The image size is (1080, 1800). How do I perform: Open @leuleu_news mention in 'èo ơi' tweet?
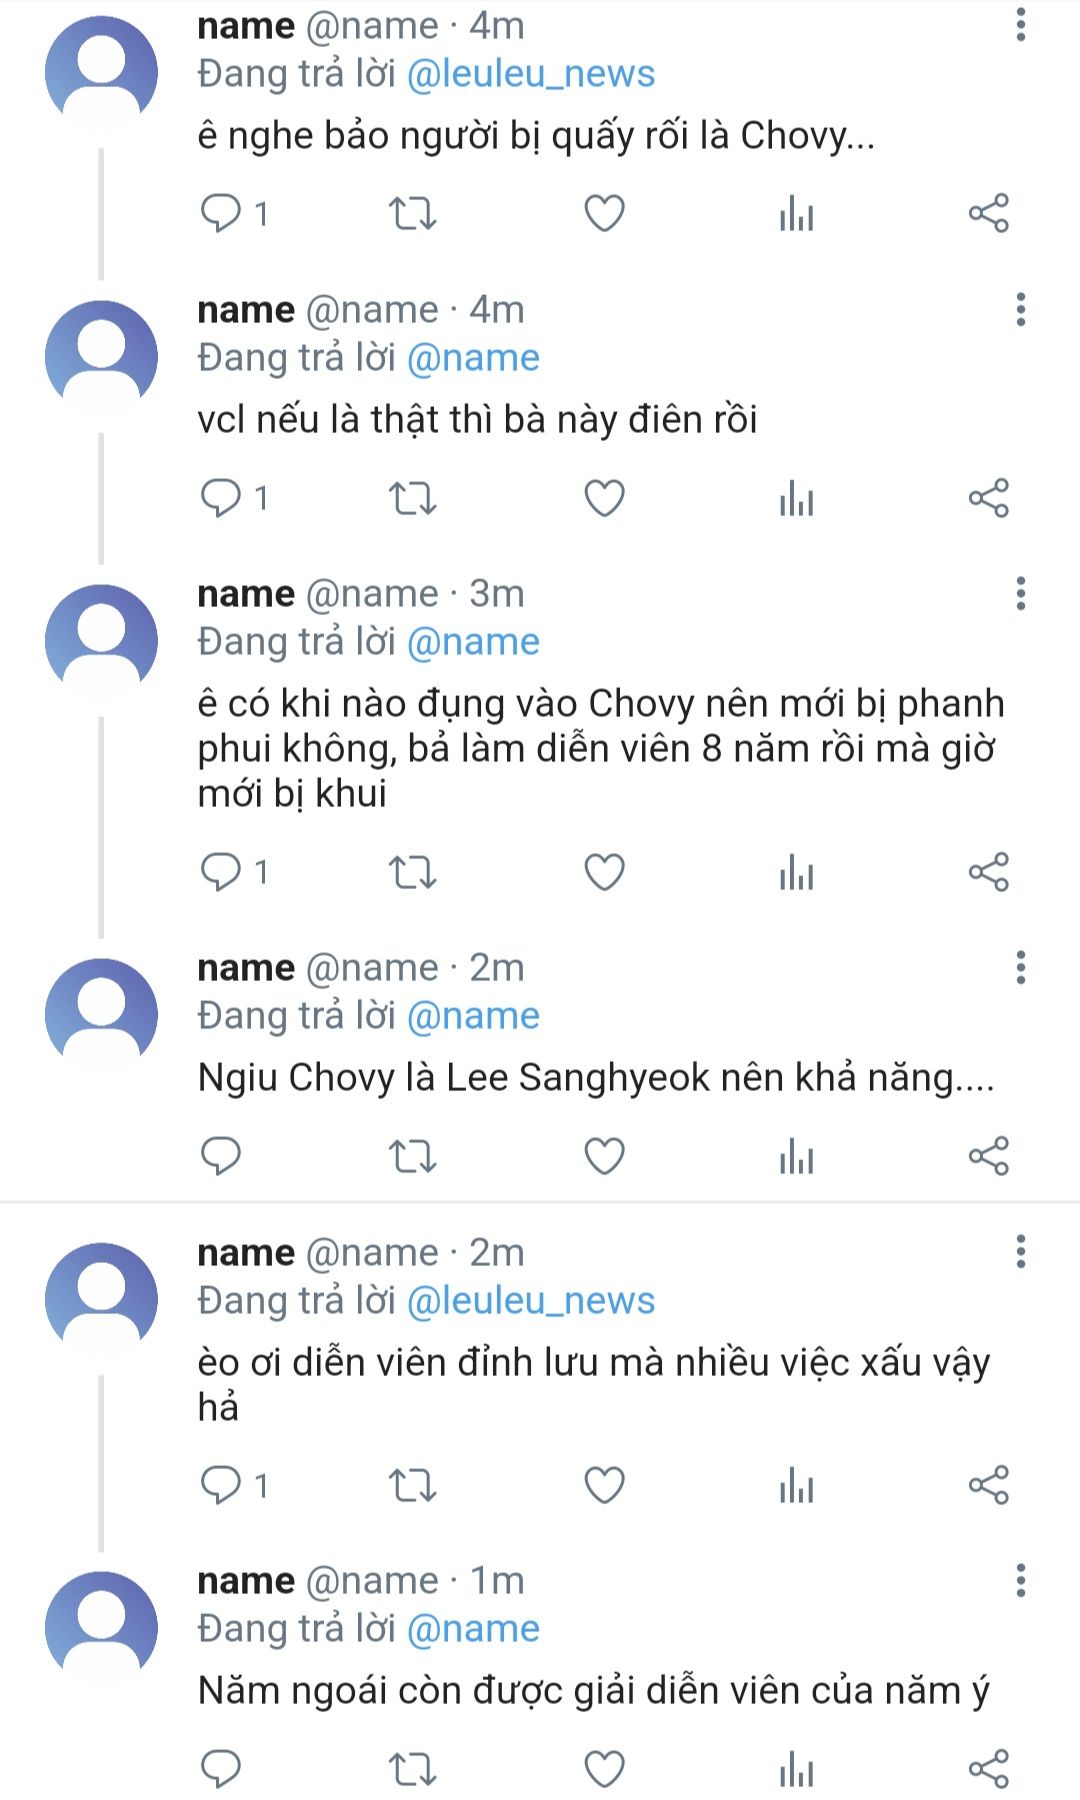[x=531, y=1301]
